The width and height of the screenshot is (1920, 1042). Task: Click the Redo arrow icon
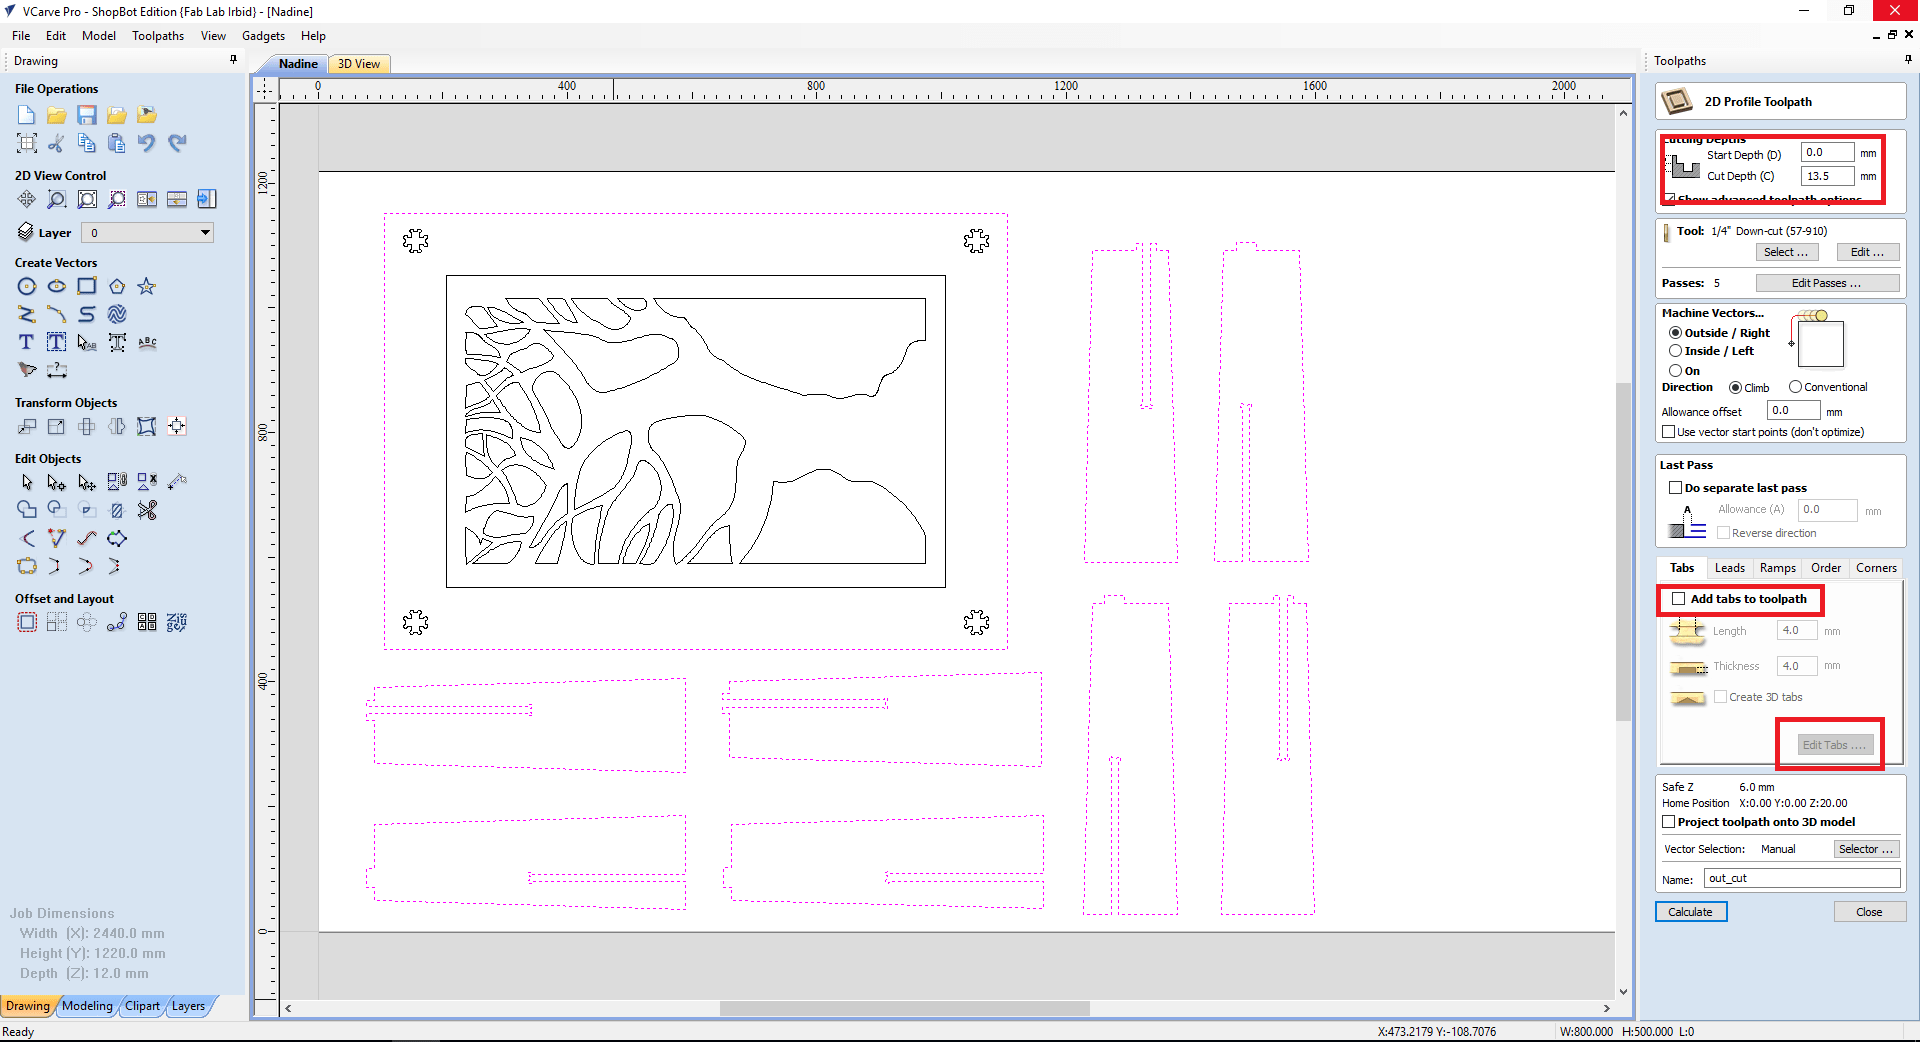coord(177,143)
